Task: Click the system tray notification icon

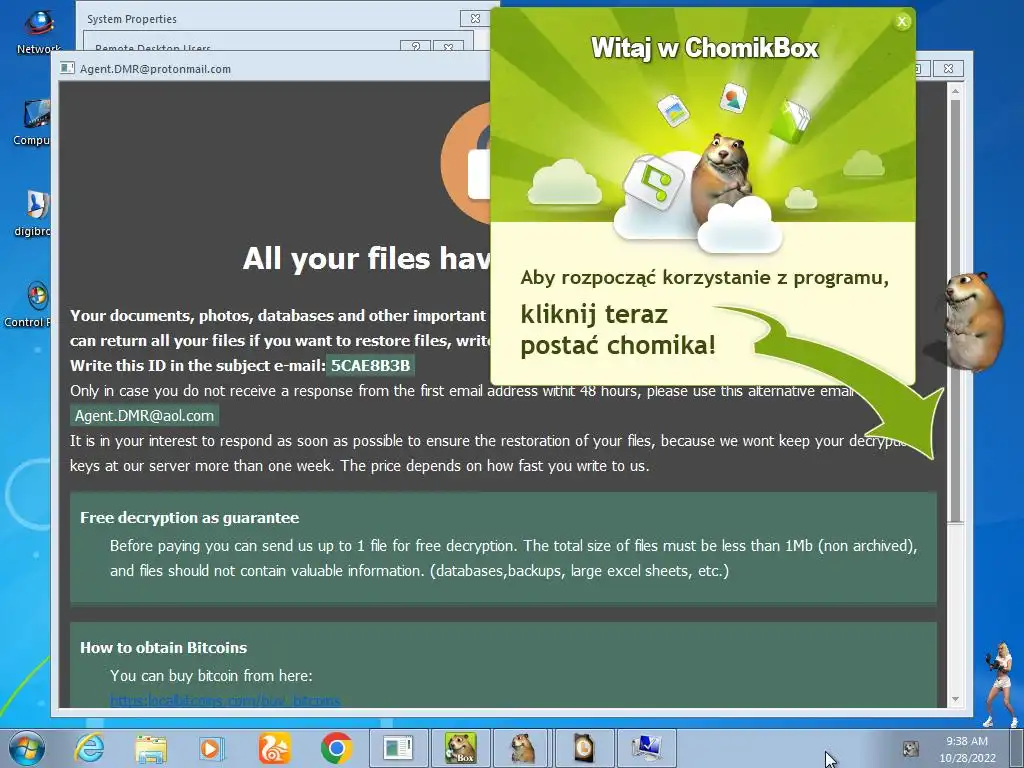Action: (x=910, y=748)
